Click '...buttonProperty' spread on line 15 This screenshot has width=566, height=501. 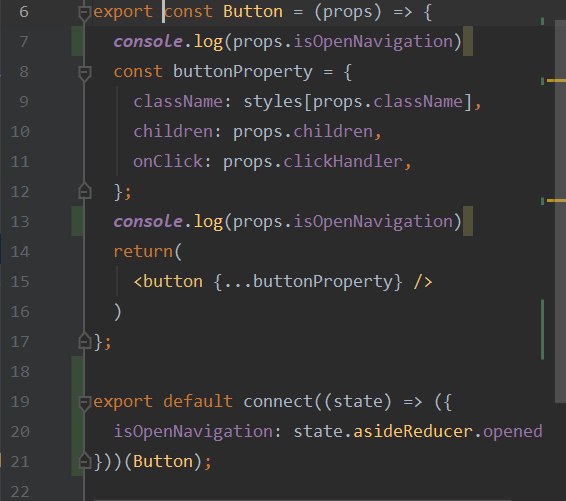308,282
